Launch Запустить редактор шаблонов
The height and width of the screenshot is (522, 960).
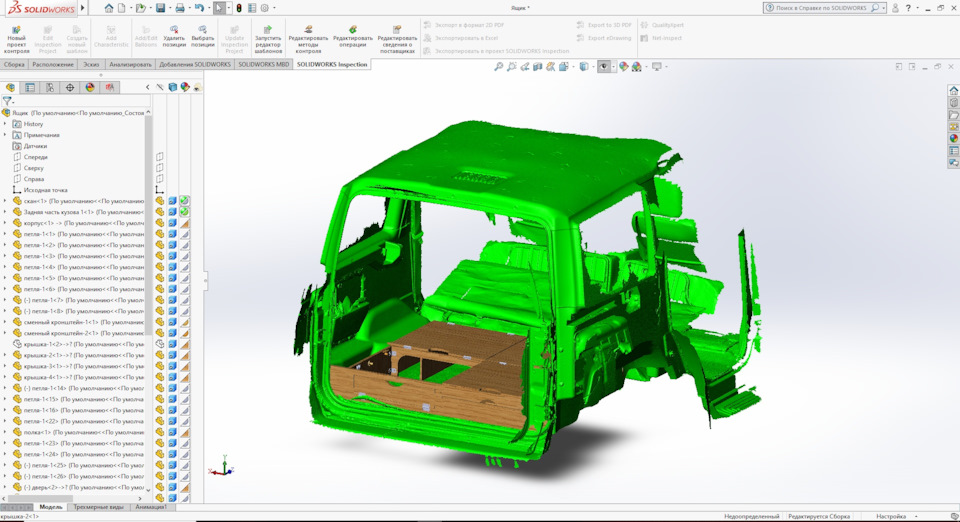pos(268,40)
